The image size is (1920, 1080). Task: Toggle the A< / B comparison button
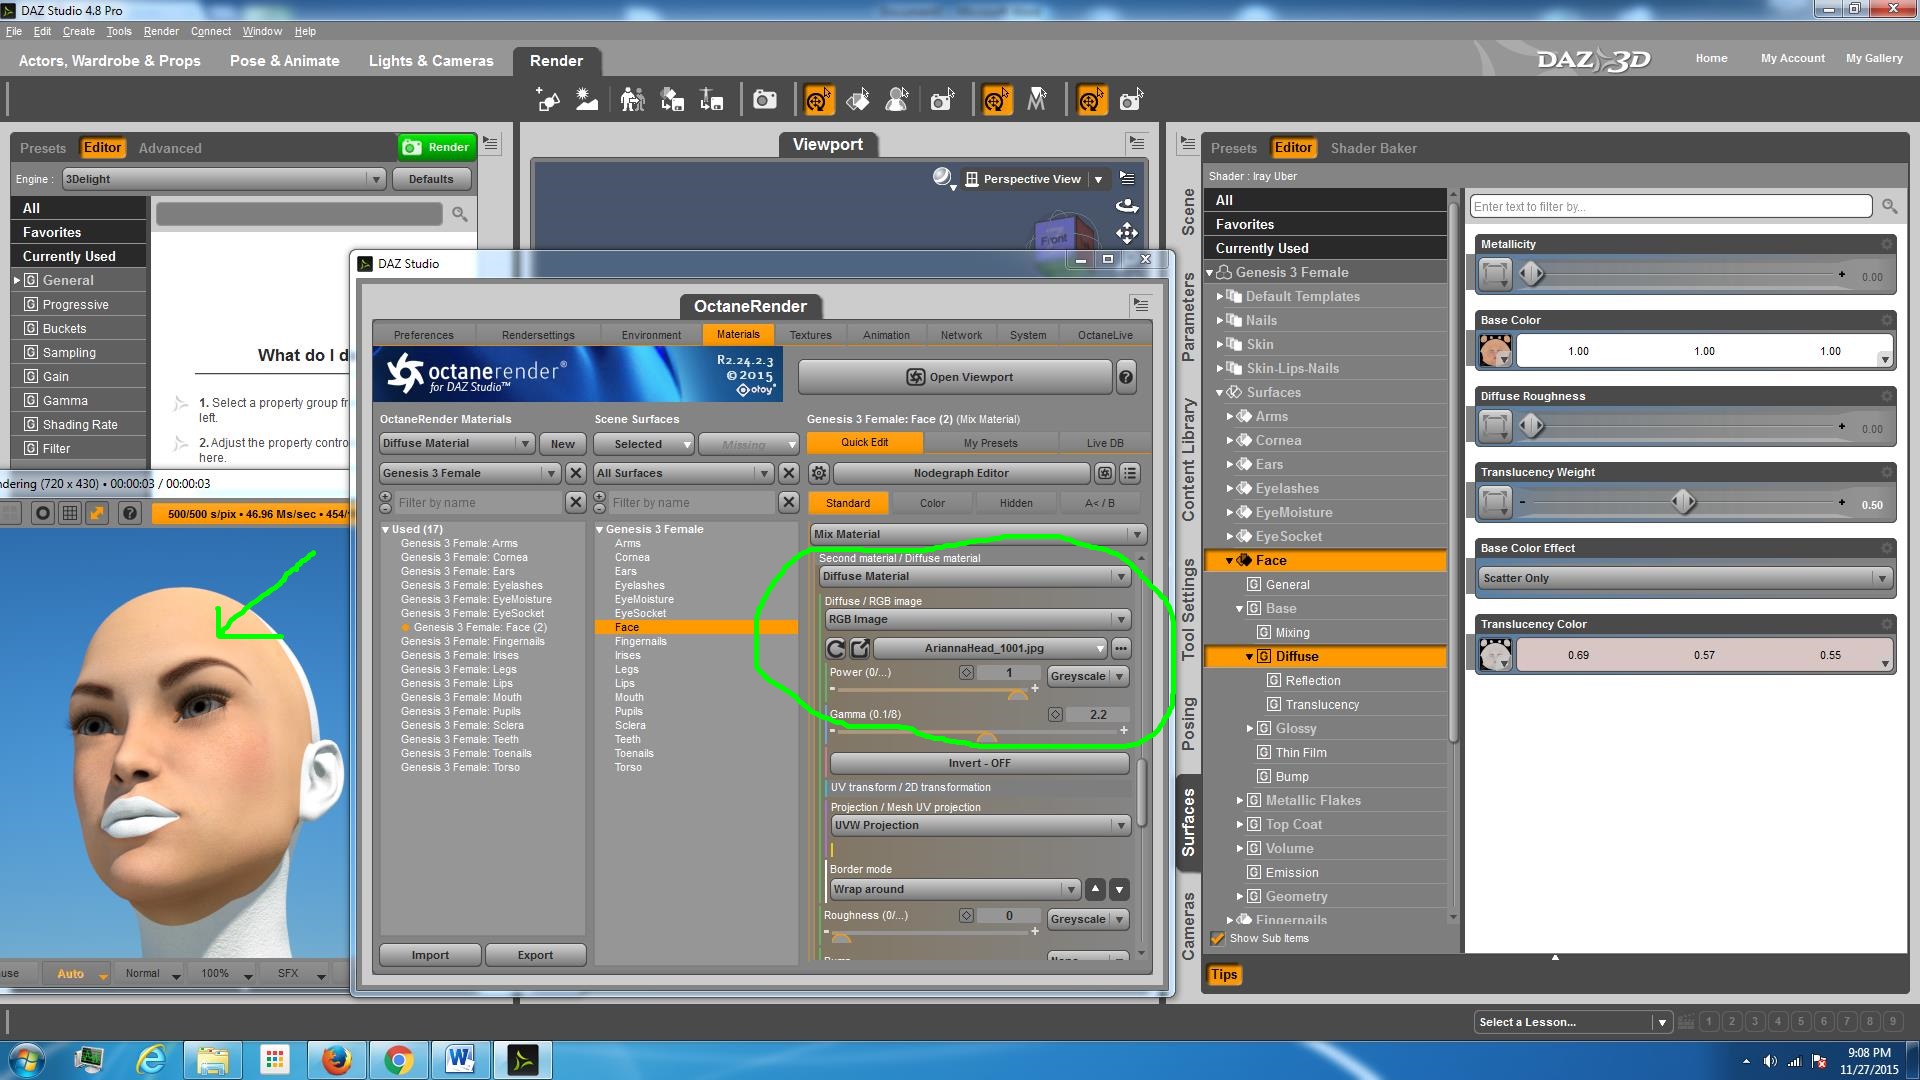click(x=1100, y=503)
